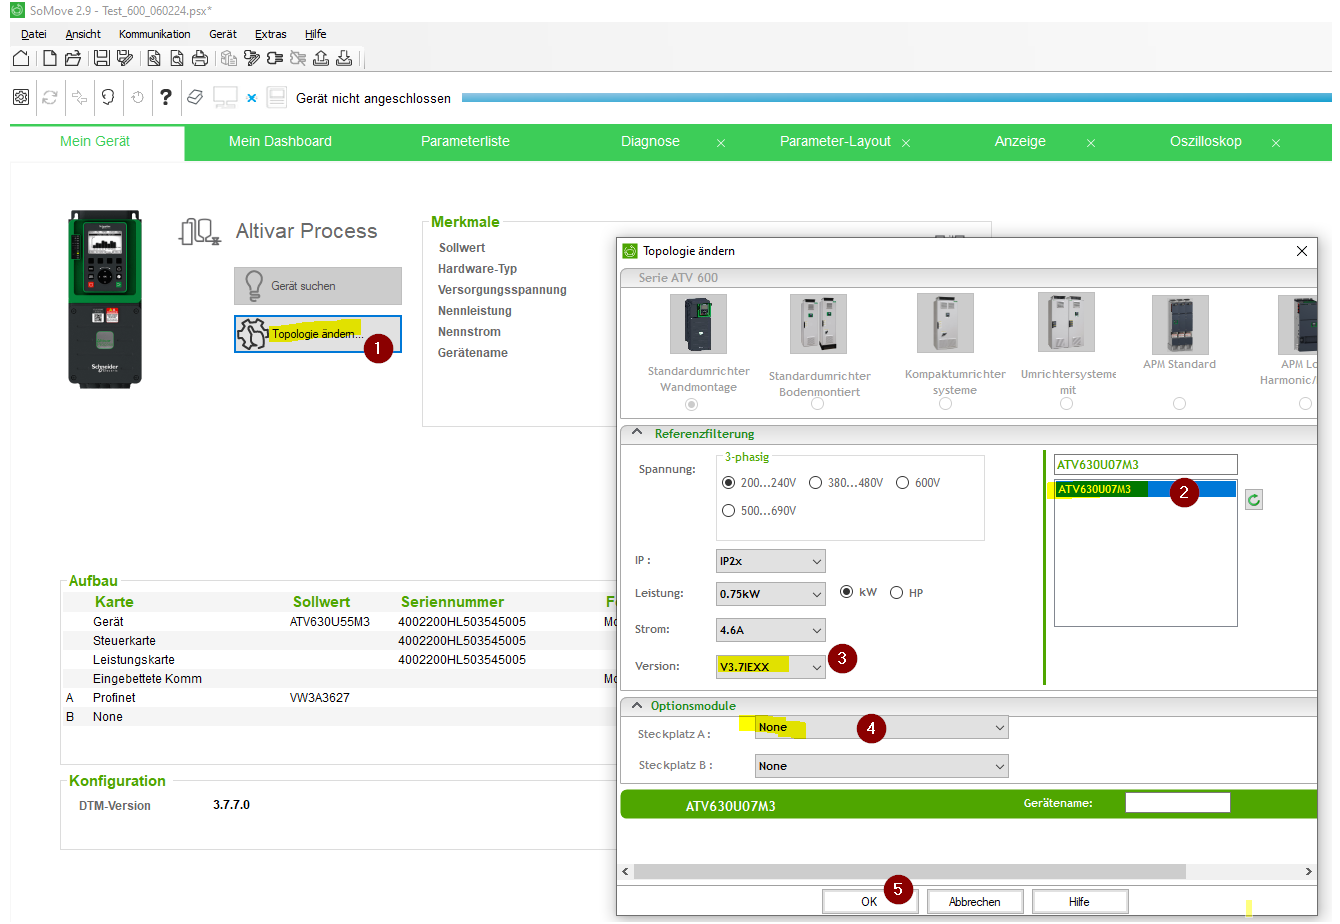Viewport: 1340px width, 924px height.
Task: Choose the 500...690V voltage option
Action: point(728,511)
